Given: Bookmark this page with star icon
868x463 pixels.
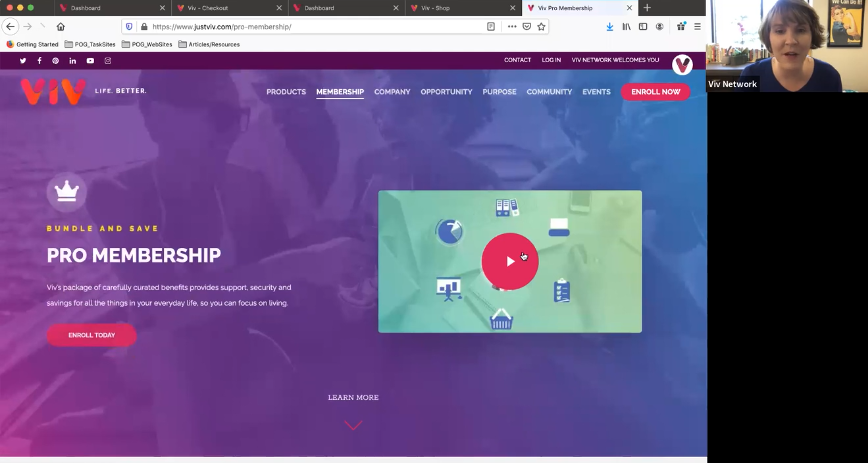Looking at the screenshot, I should tap(541, 27).
